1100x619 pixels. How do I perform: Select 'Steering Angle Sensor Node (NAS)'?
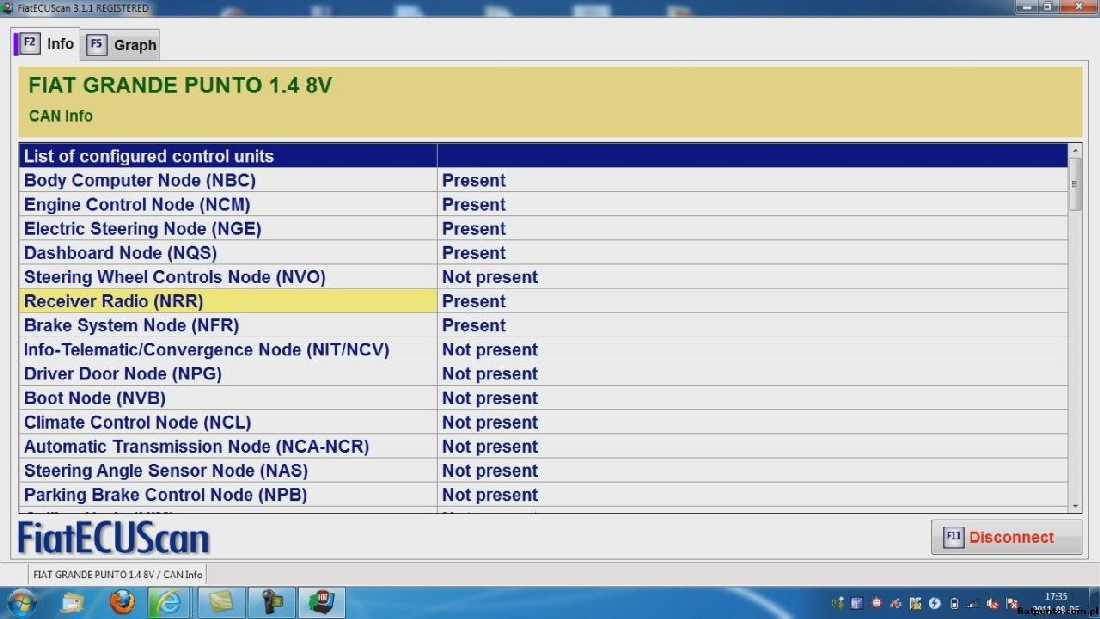(227, 471)
